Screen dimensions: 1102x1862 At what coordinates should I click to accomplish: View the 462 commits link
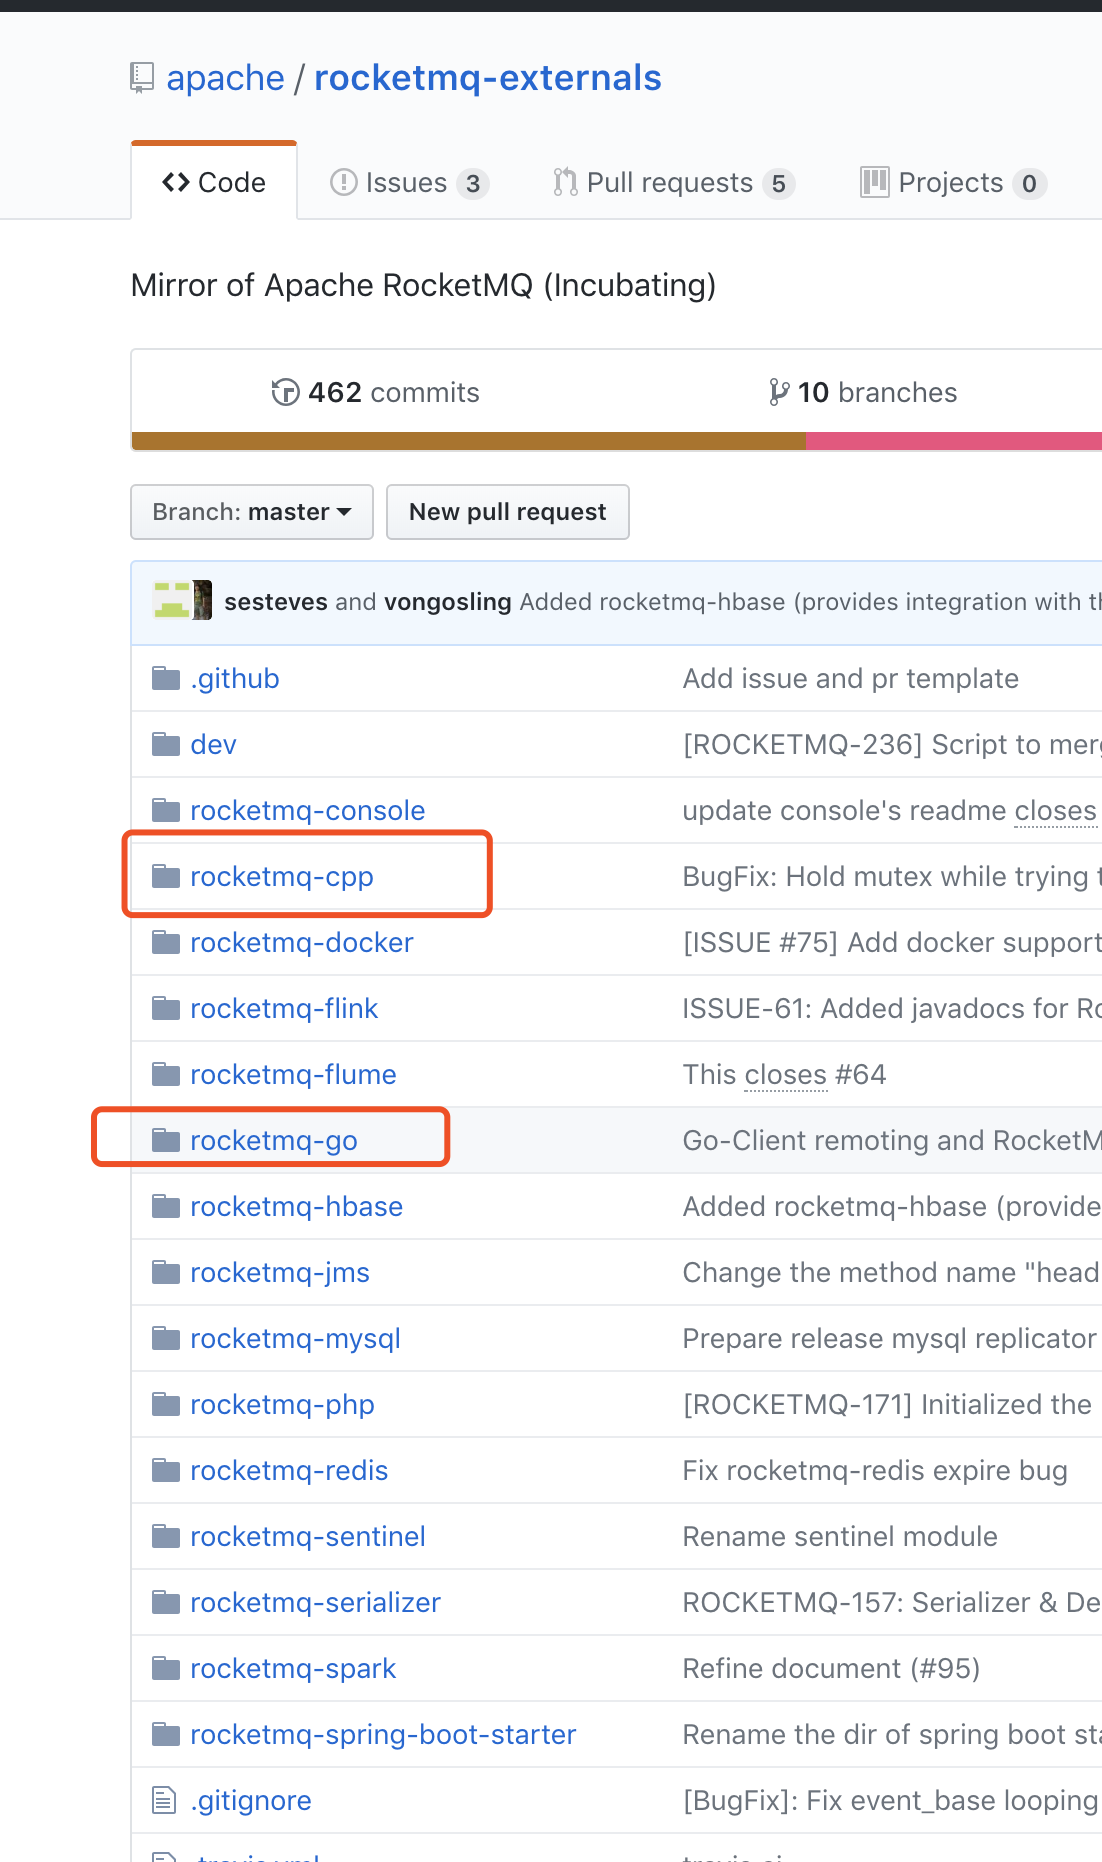(376, 392)
